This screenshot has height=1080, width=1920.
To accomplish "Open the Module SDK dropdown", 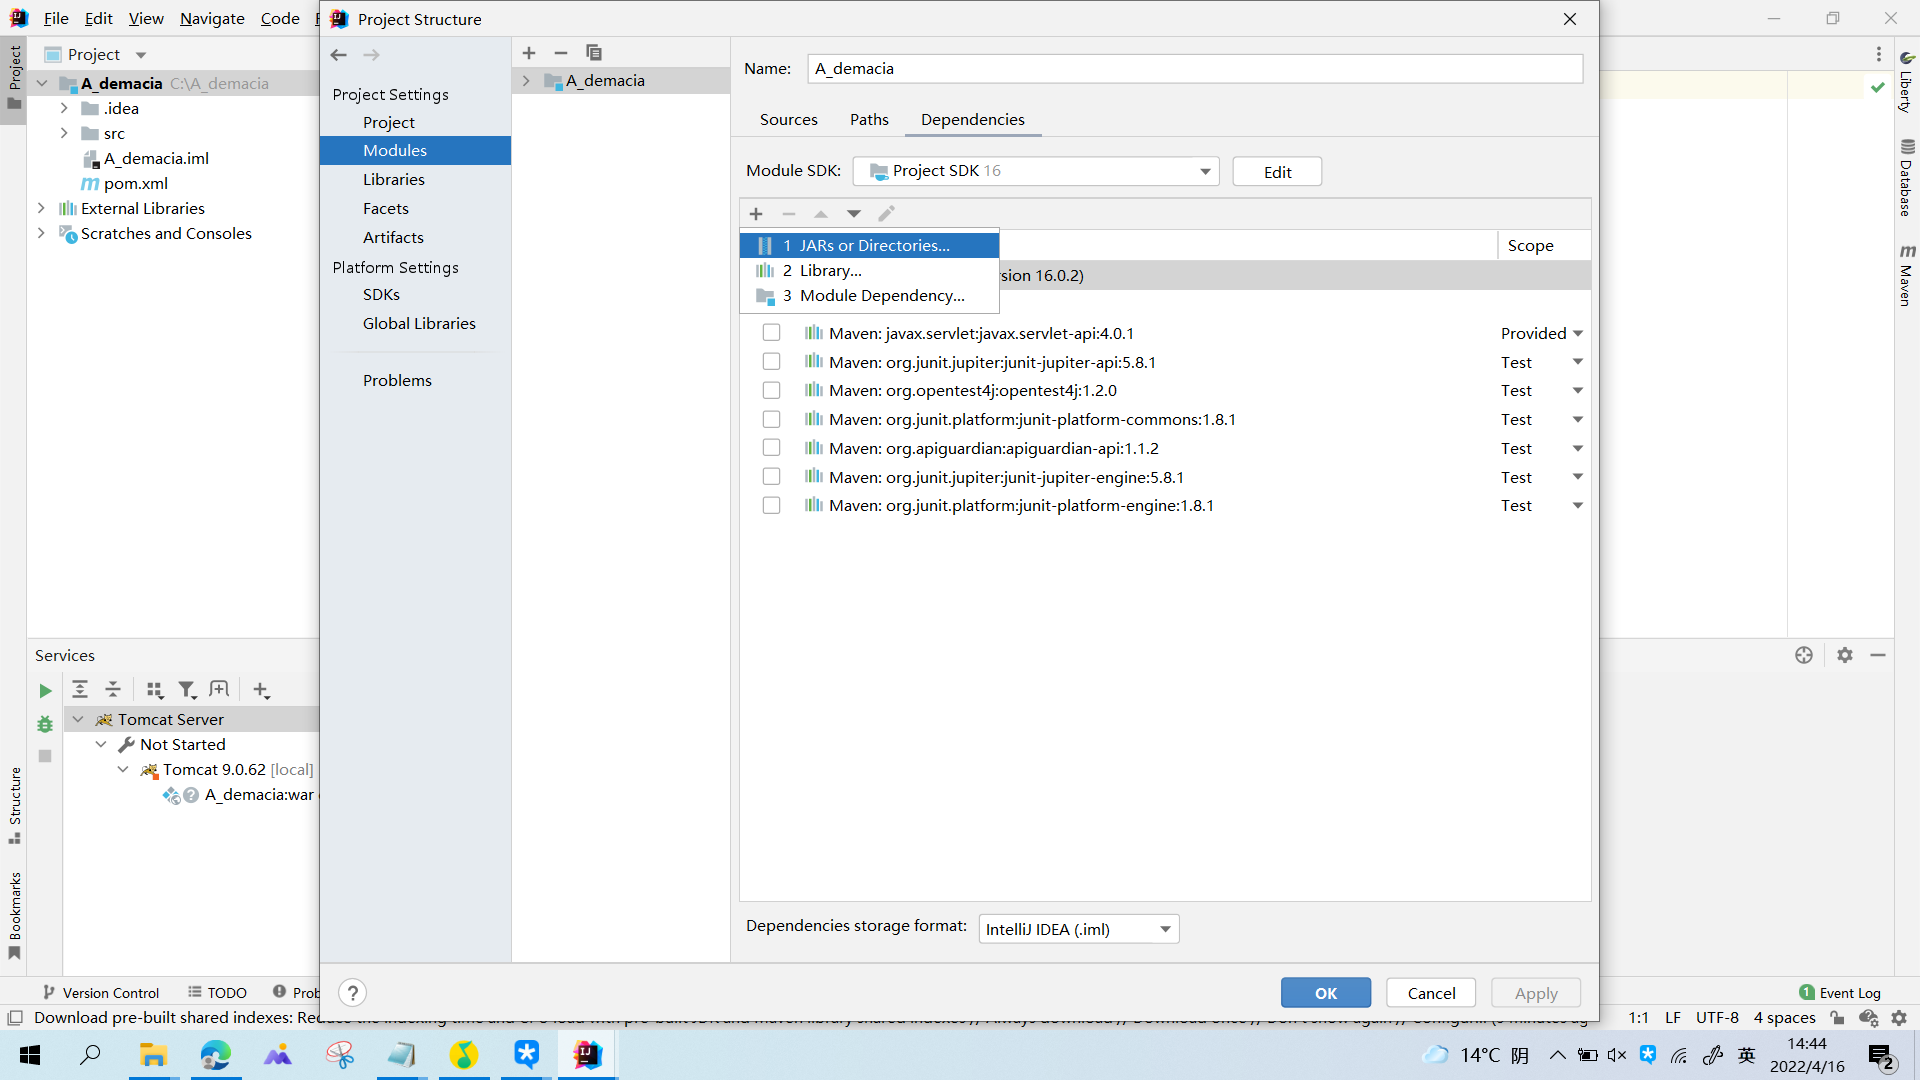I will coord(1036,171).
